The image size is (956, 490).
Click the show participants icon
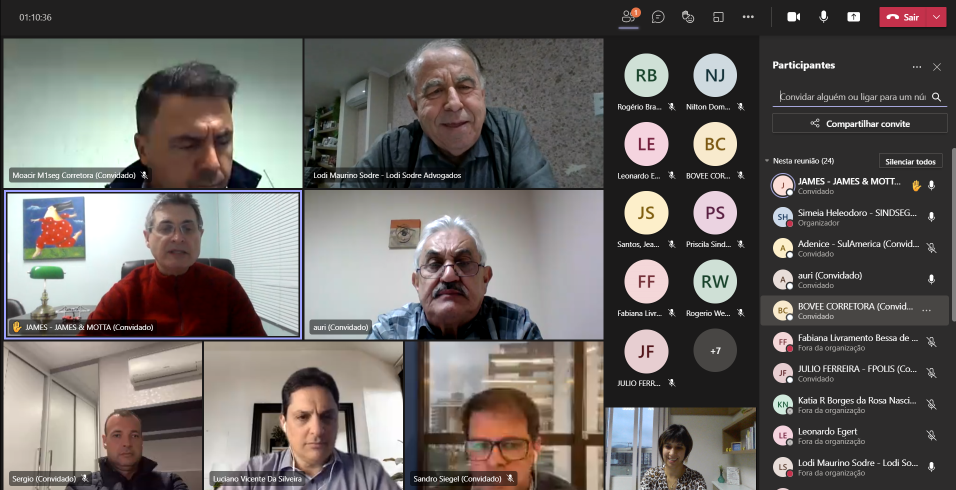point(629,17)
